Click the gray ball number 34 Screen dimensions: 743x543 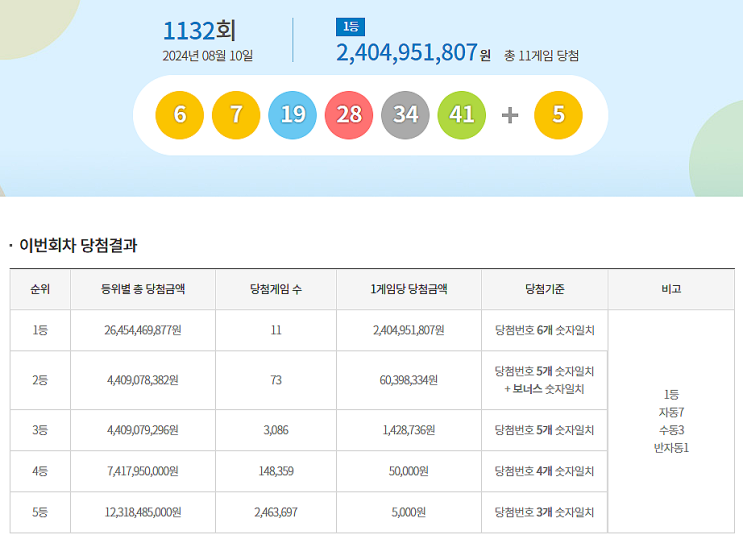click(x=405, y=115)
